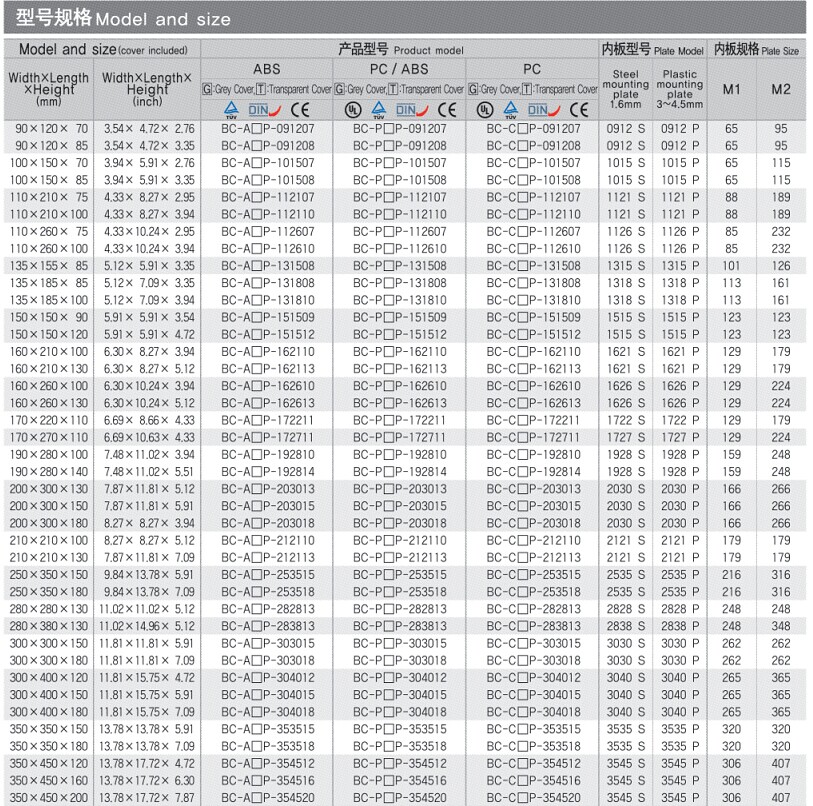Screen dimensions: 813x806
Task: Click the TÜV logo under PC / ABS
Action: coord(379,110)
